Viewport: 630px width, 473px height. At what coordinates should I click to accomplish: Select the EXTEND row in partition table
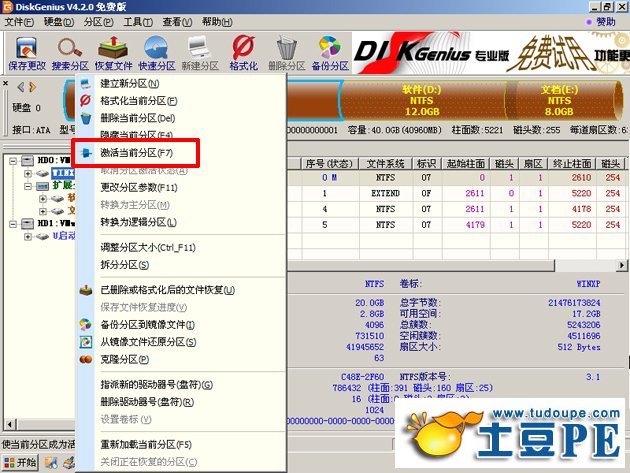tap(458, 193)
